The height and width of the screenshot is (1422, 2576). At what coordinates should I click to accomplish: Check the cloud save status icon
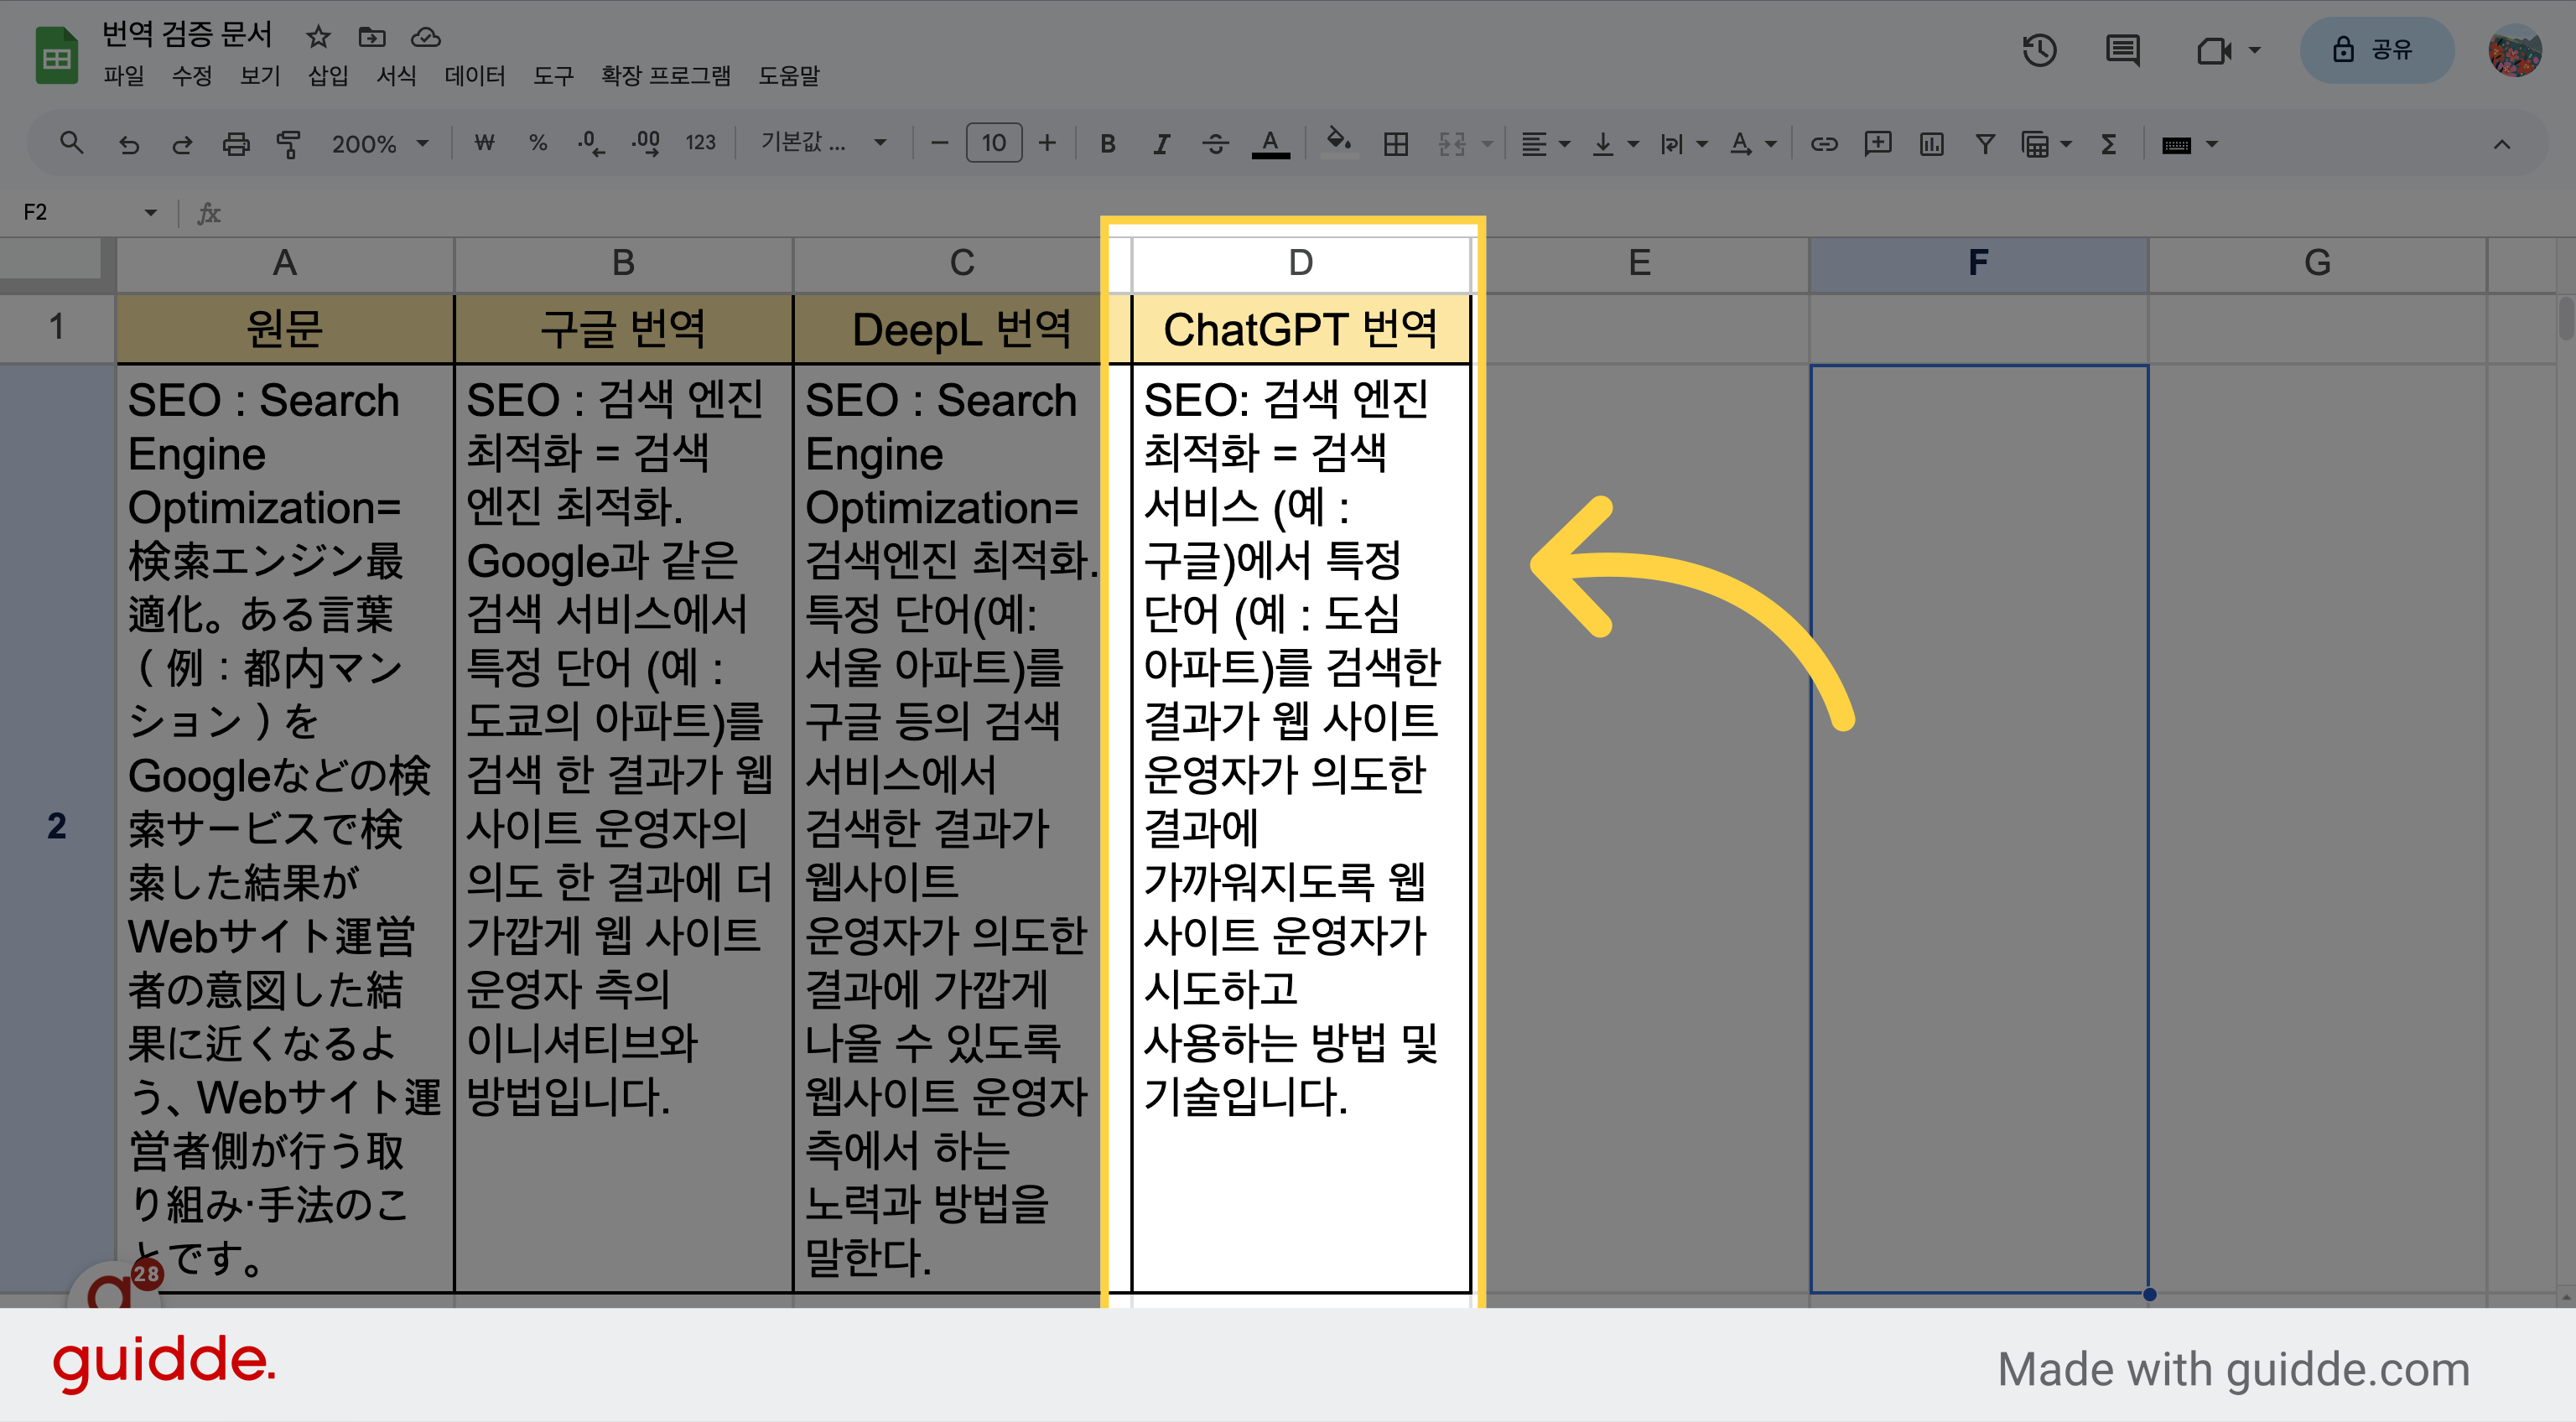426,37
